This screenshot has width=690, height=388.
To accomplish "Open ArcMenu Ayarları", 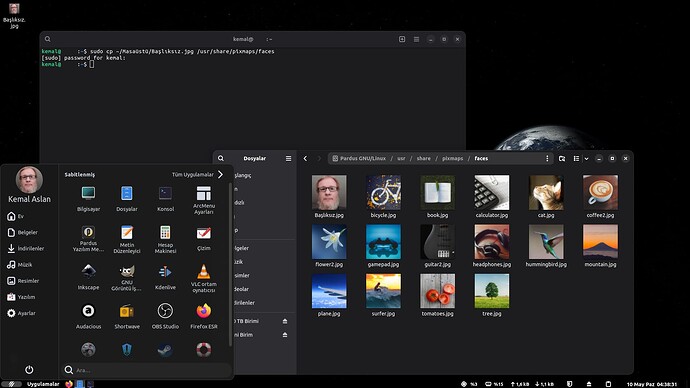I will (204, 200).
